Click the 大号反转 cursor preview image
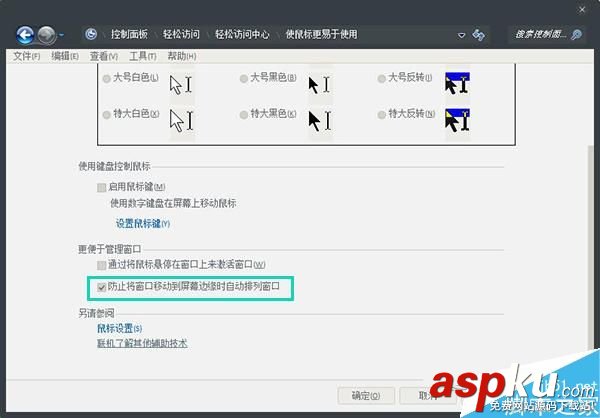This screenshot has width=600, height=418. (458, 83)
